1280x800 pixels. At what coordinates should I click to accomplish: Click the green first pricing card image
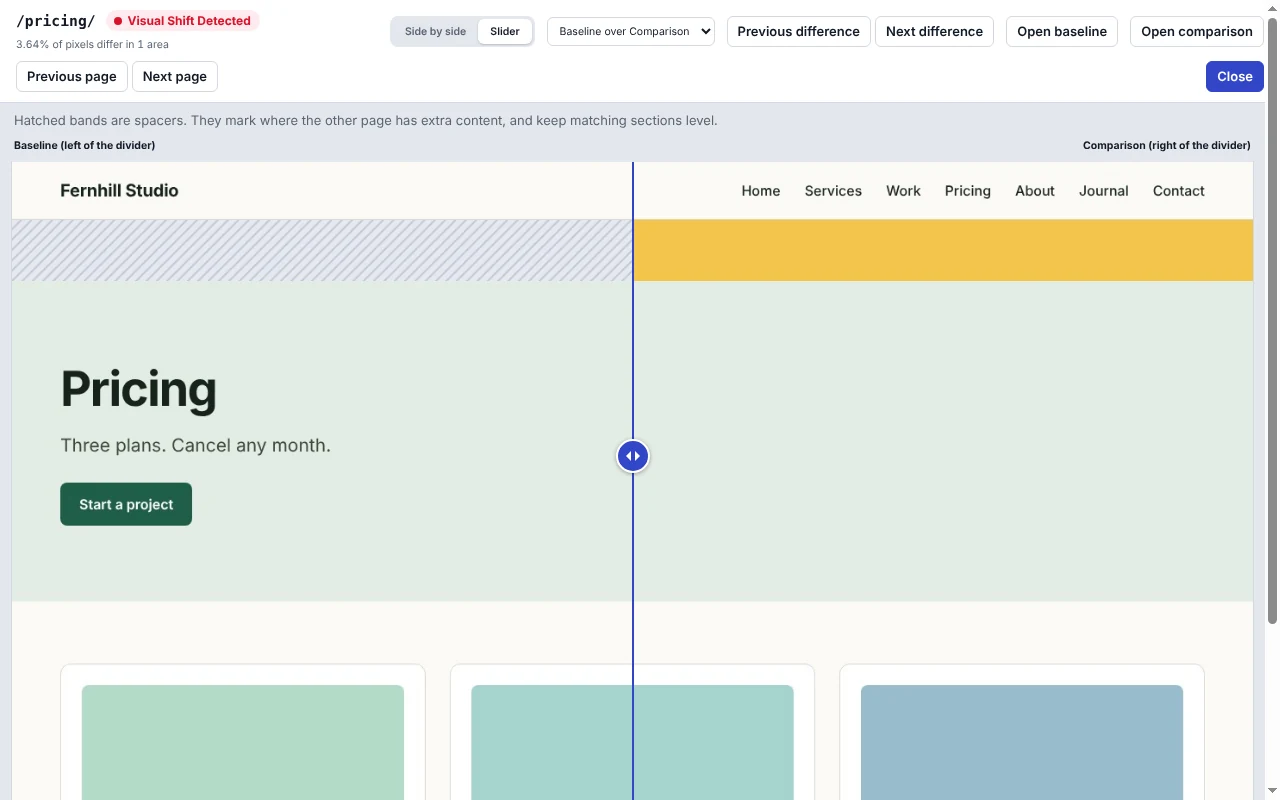click(243, 742)
